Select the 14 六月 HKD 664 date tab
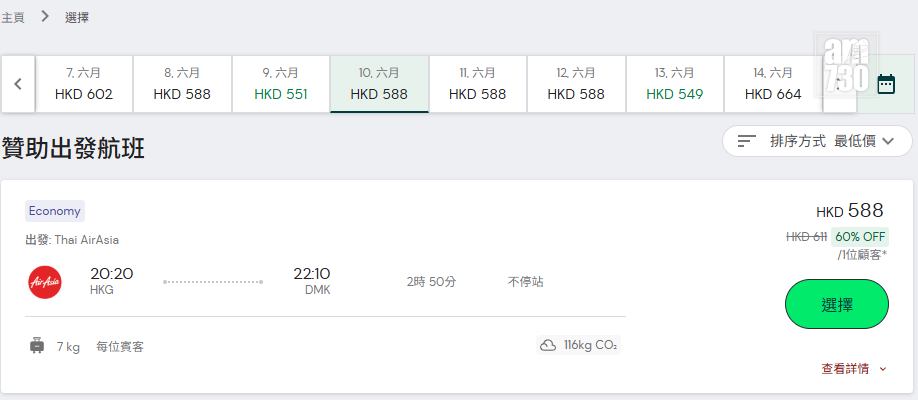Viewport: 918px width, 400px height. (773, 84)
